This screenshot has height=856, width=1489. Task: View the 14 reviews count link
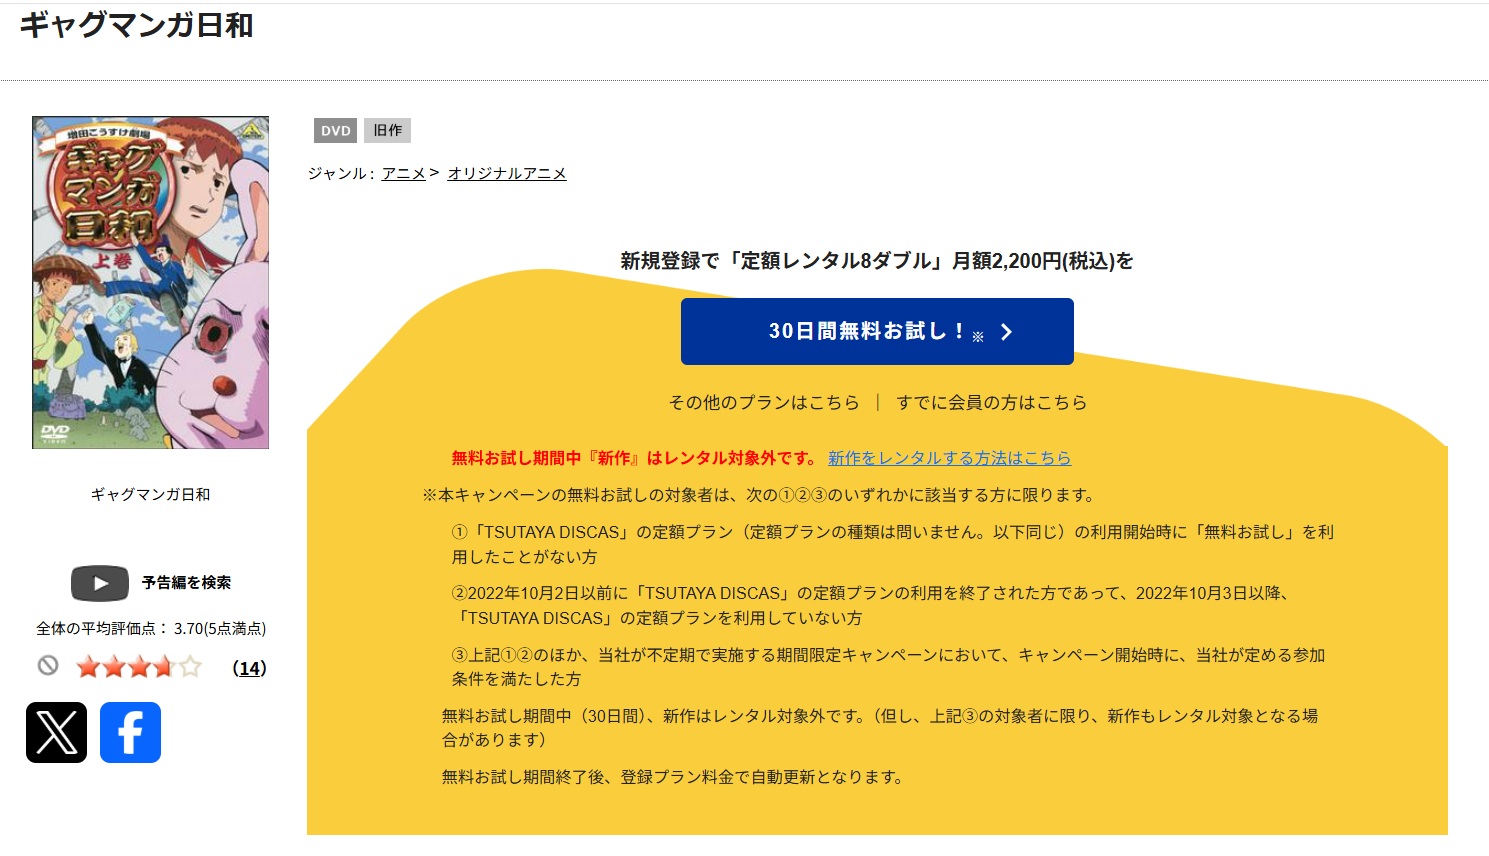coord(249,668)
